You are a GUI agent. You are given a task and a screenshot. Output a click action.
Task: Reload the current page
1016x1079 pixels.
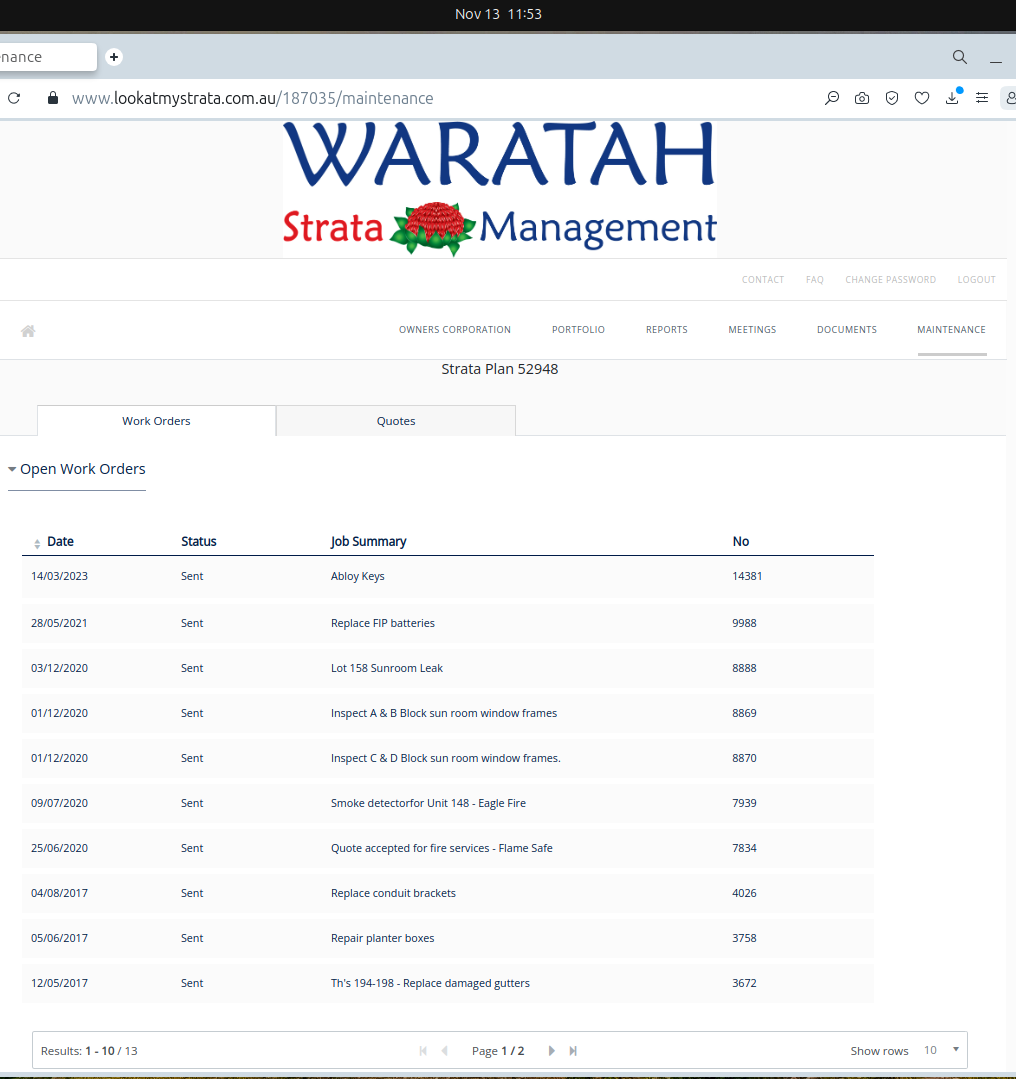pos(14,98)
